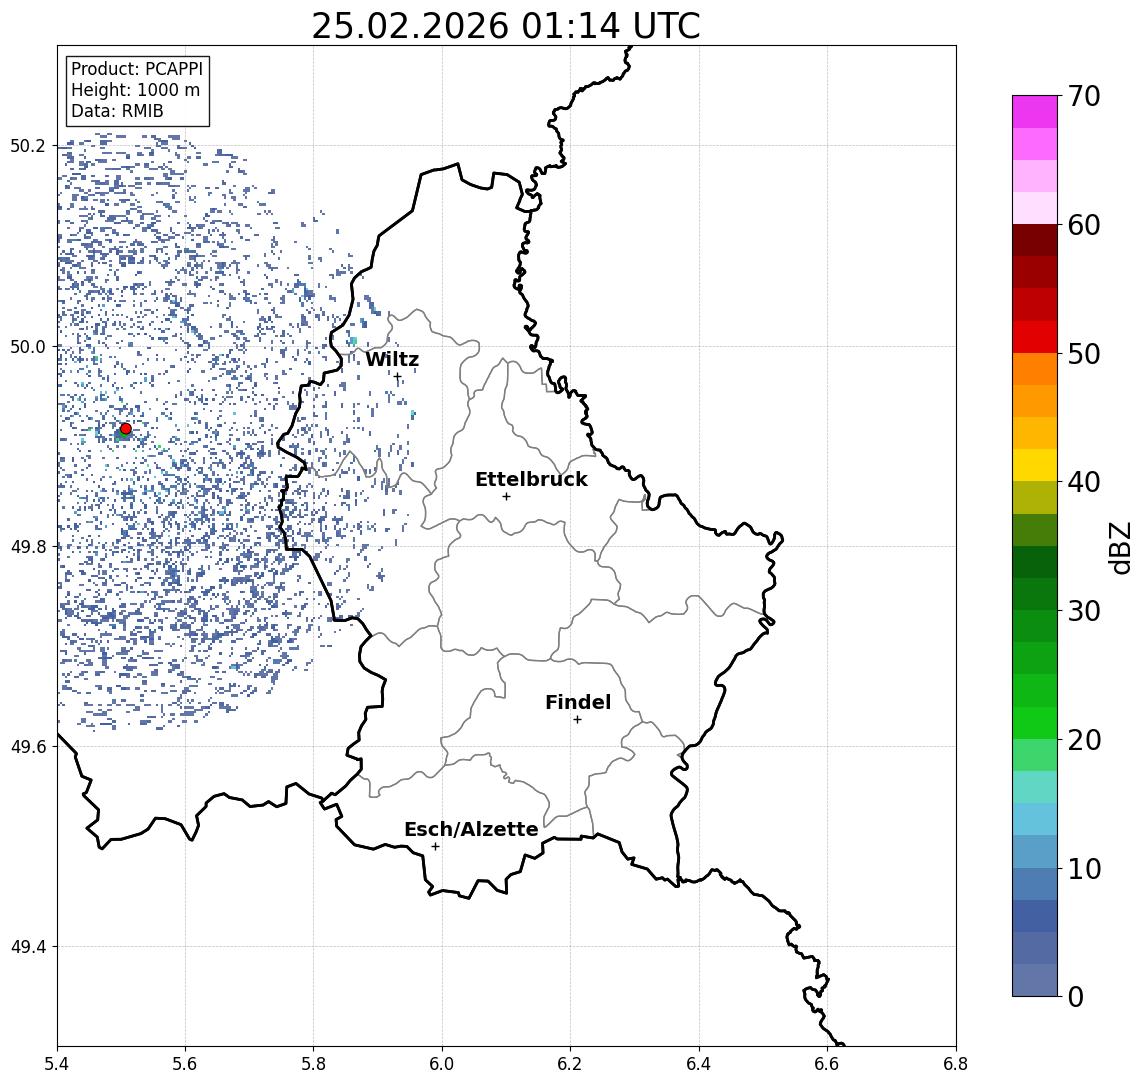Click the 6.2 longitude axis label
The width and height of the screenshot is (1145, 1084).
pos(570,1064)
